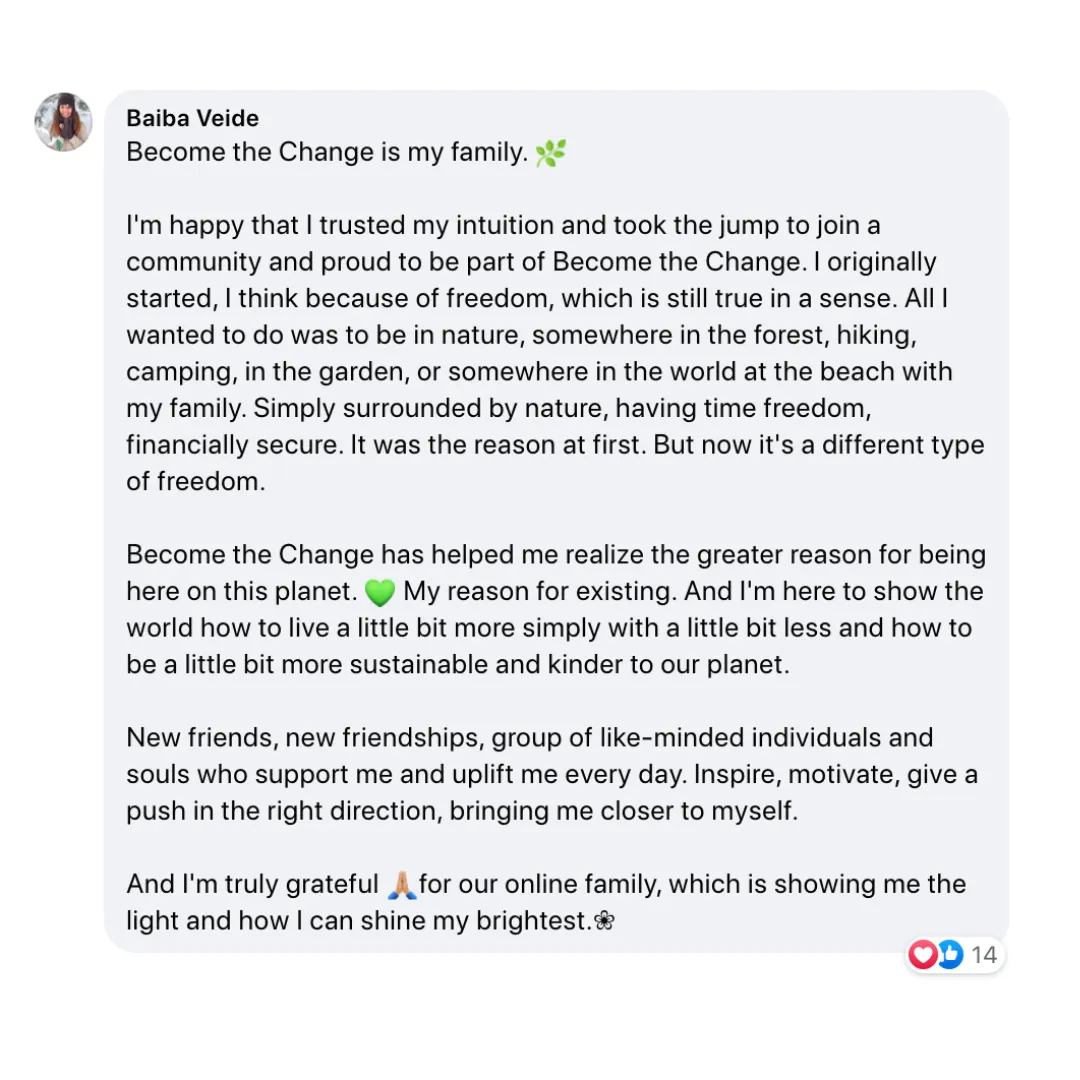Click the line 'push in the right direction'

click(x=461, y=811)
